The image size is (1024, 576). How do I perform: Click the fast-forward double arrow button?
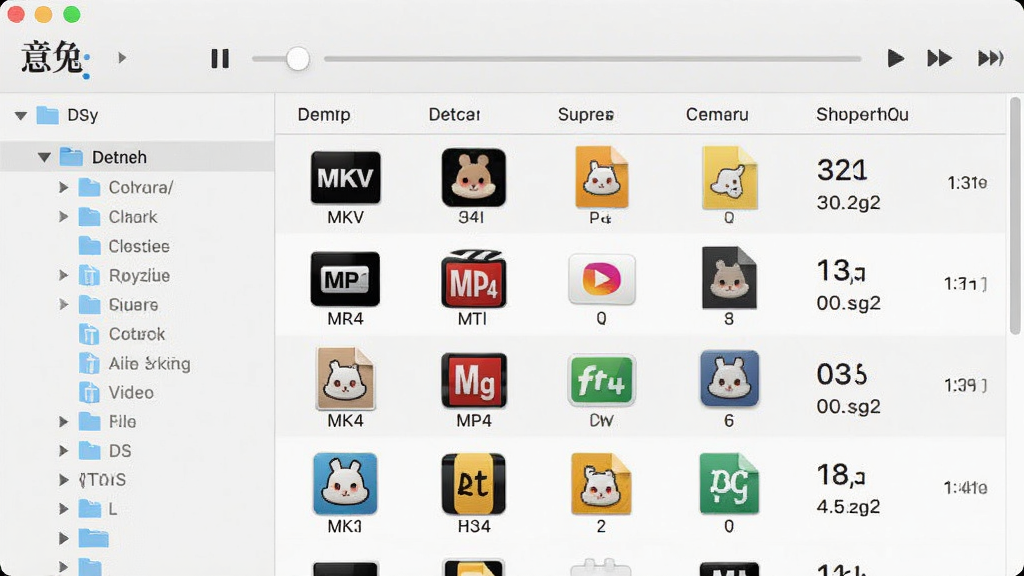(939, 58)
